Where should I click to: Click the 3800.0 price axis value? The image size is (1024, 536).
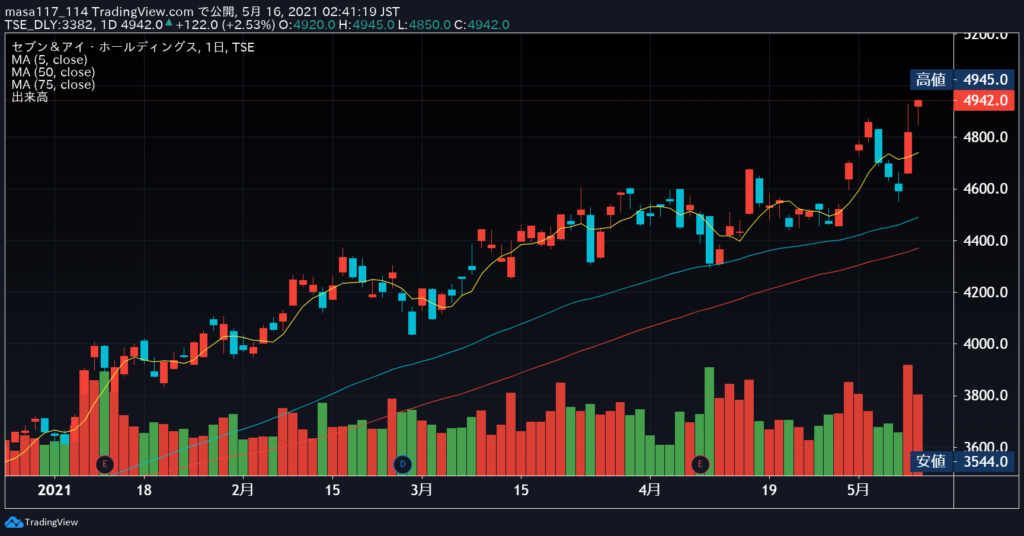[x=985, y=395]
